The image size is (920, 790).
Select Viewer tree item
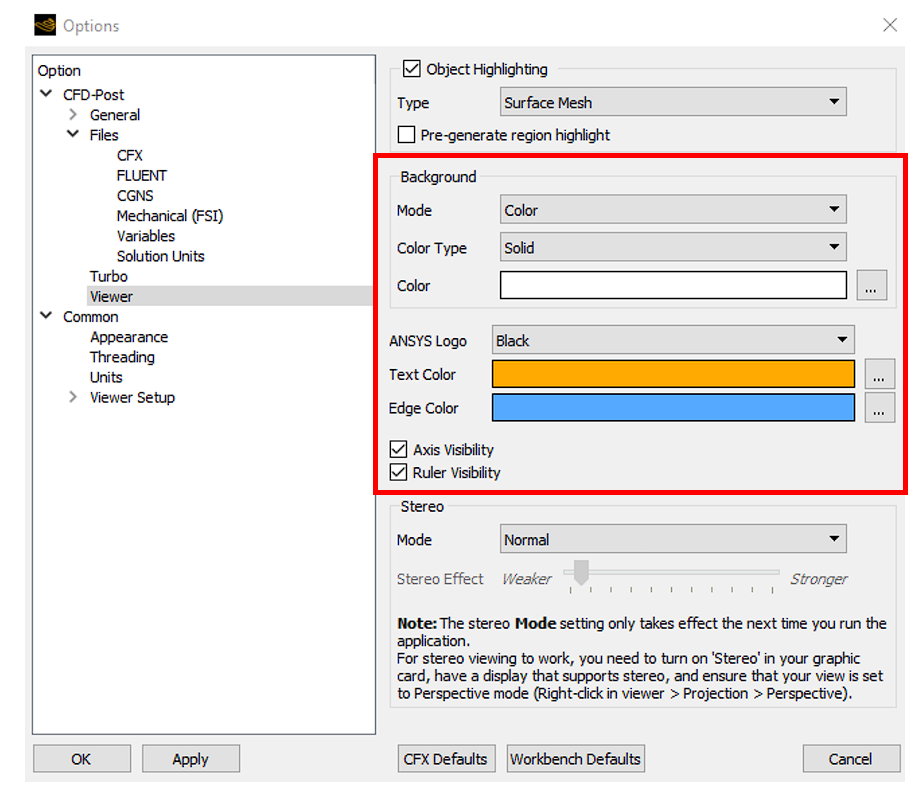pos(111,296)
